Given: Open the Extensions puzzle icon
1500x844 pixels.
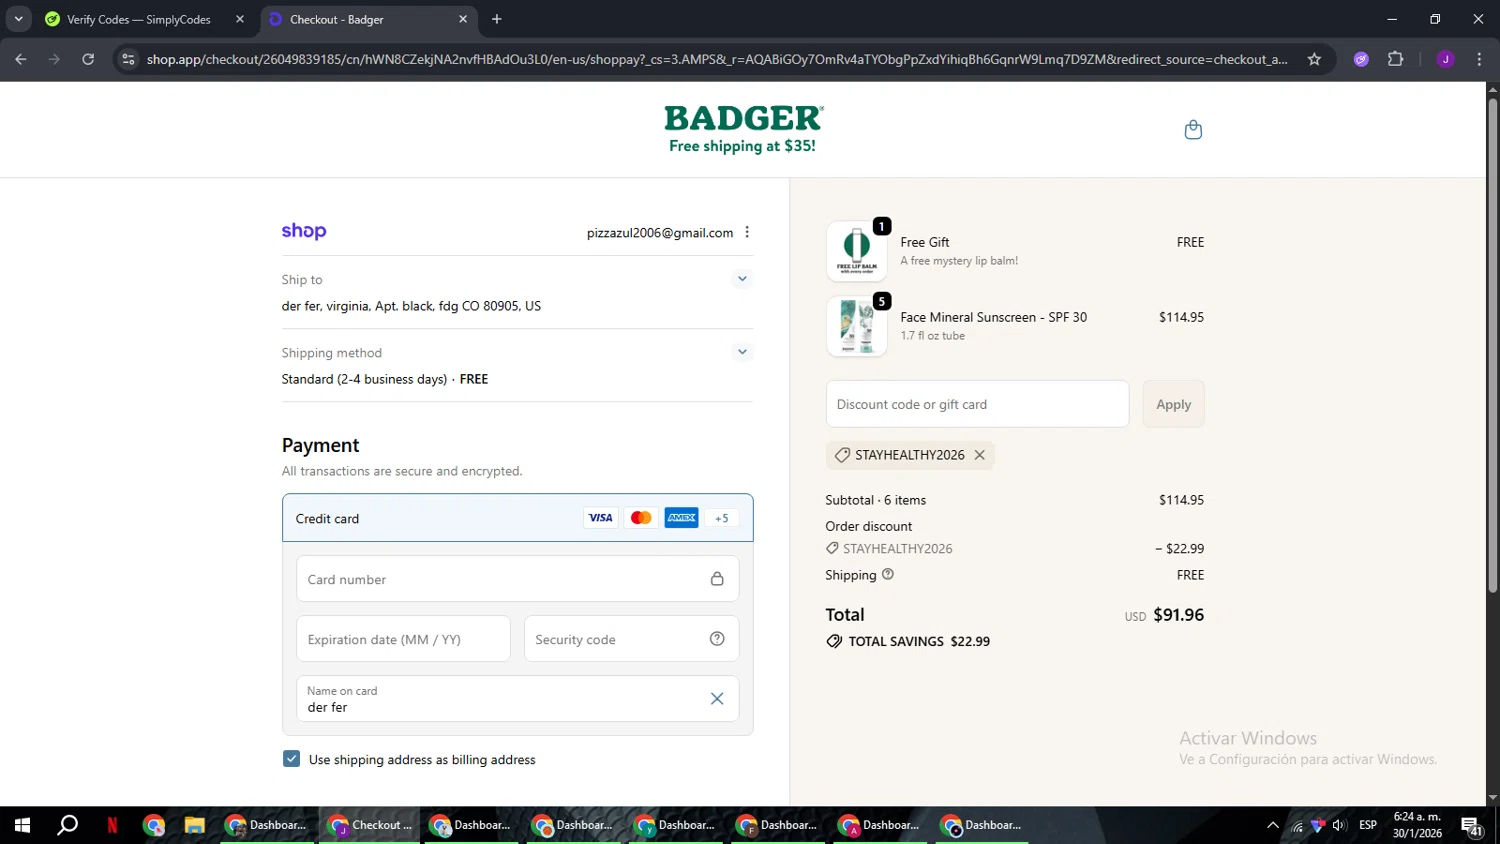Looking at the screenshot, I should (x=1396, y=59).
